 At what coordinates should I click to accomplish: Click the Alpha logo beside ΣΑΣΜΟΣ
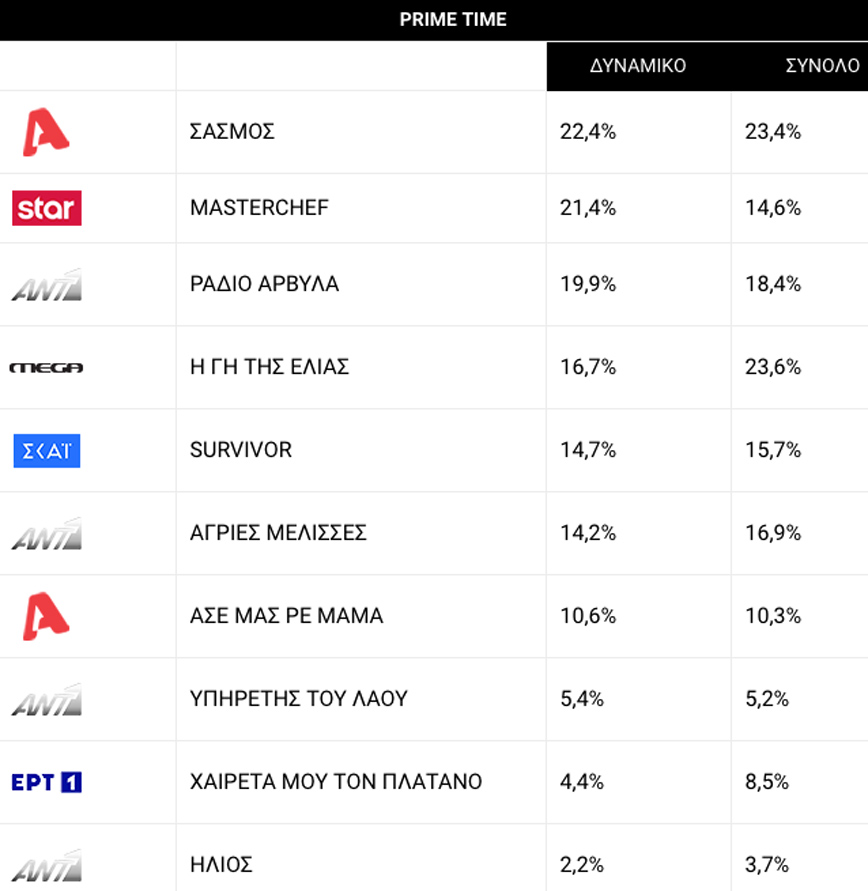click(46, 132)
